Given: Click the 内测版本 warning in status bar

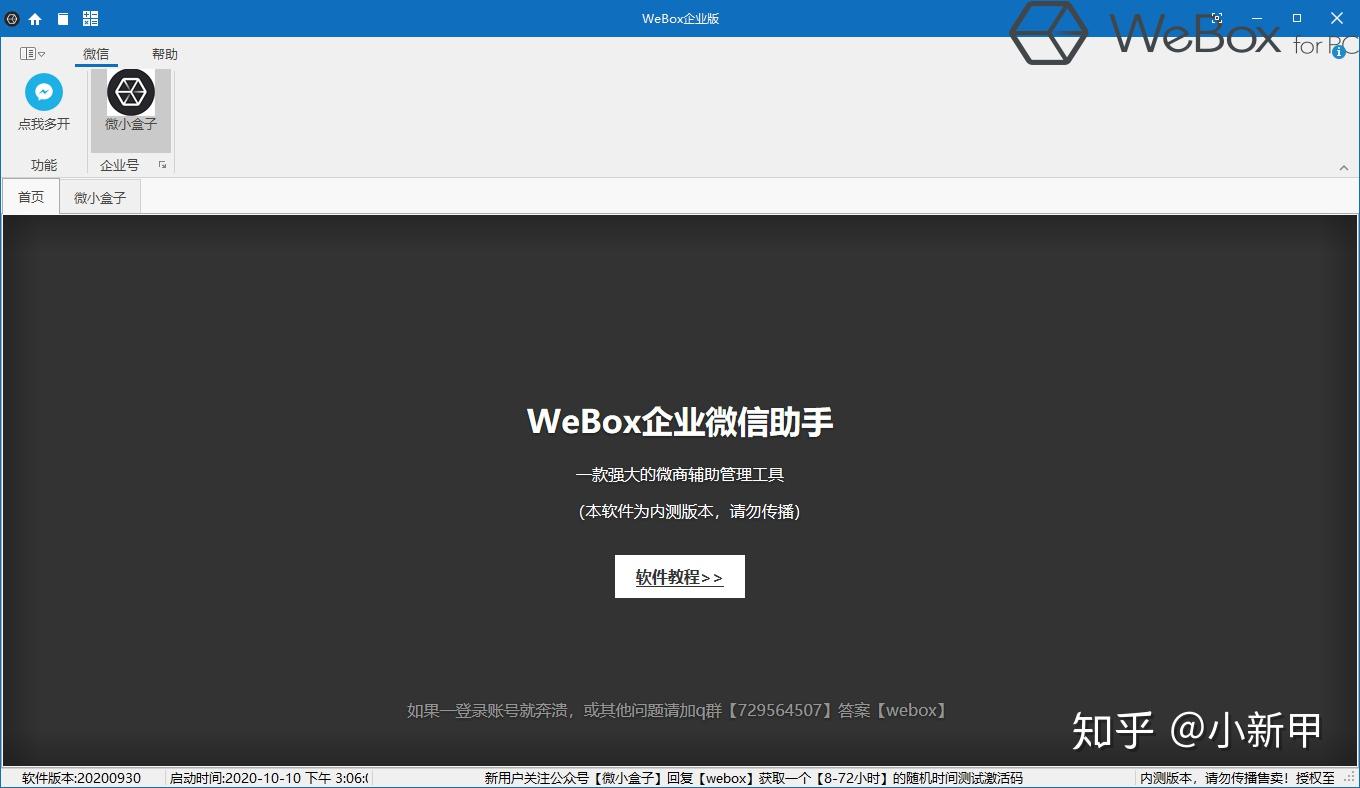Looking at the screenshot, I should tap(1238, 778).
